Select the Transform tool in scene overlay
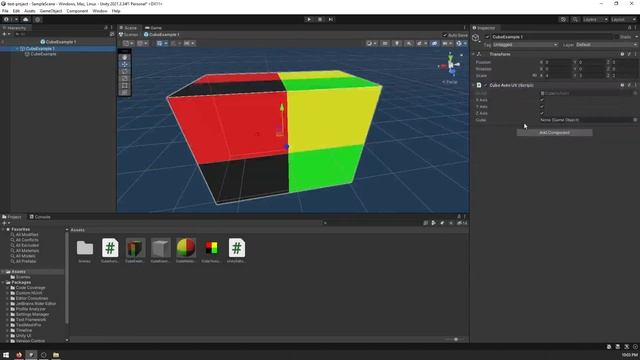Viewport: 640px width, 360px height. click(125, 92)
